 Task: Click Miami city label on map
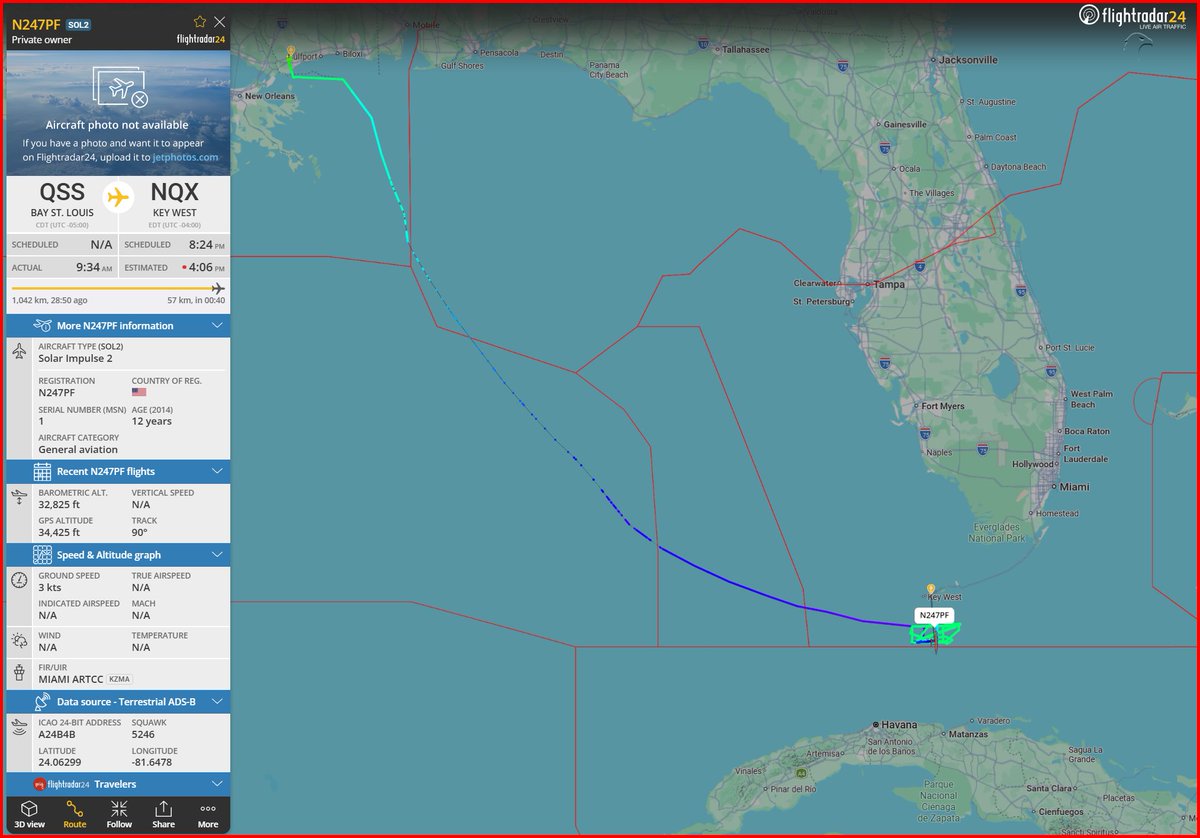pyautogui.click(x=1074, y=486)
